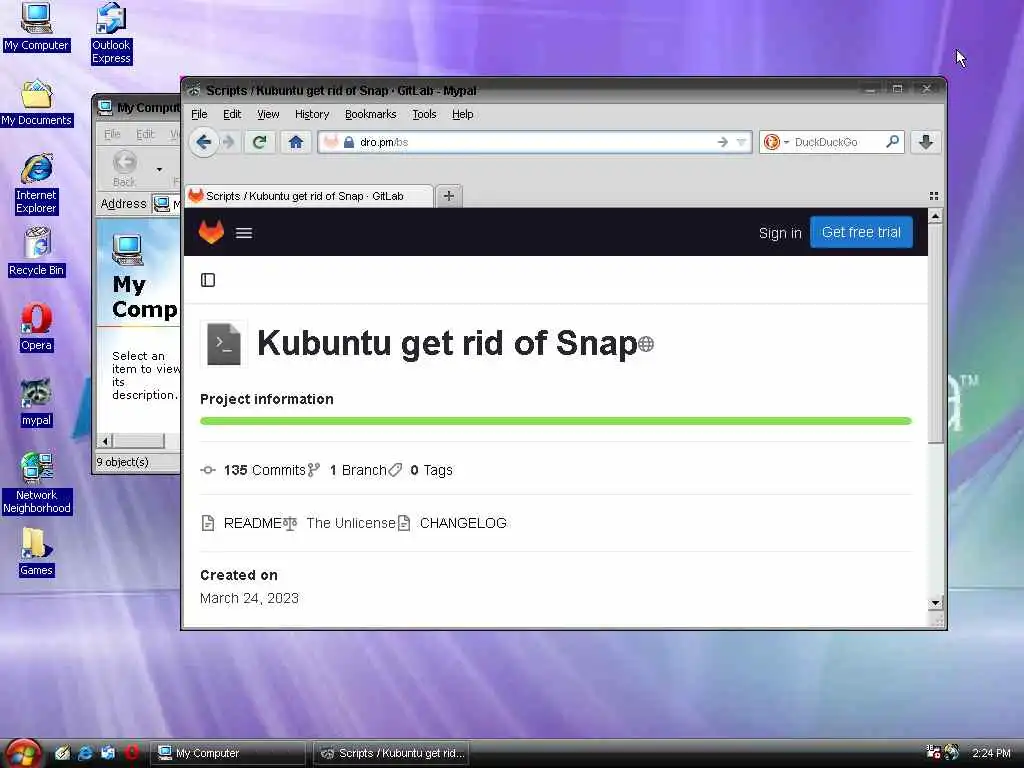Open the File menu in Mypal
This screenshot has height=768, width=1024.
pyautogui.click(x=199, y=114)
